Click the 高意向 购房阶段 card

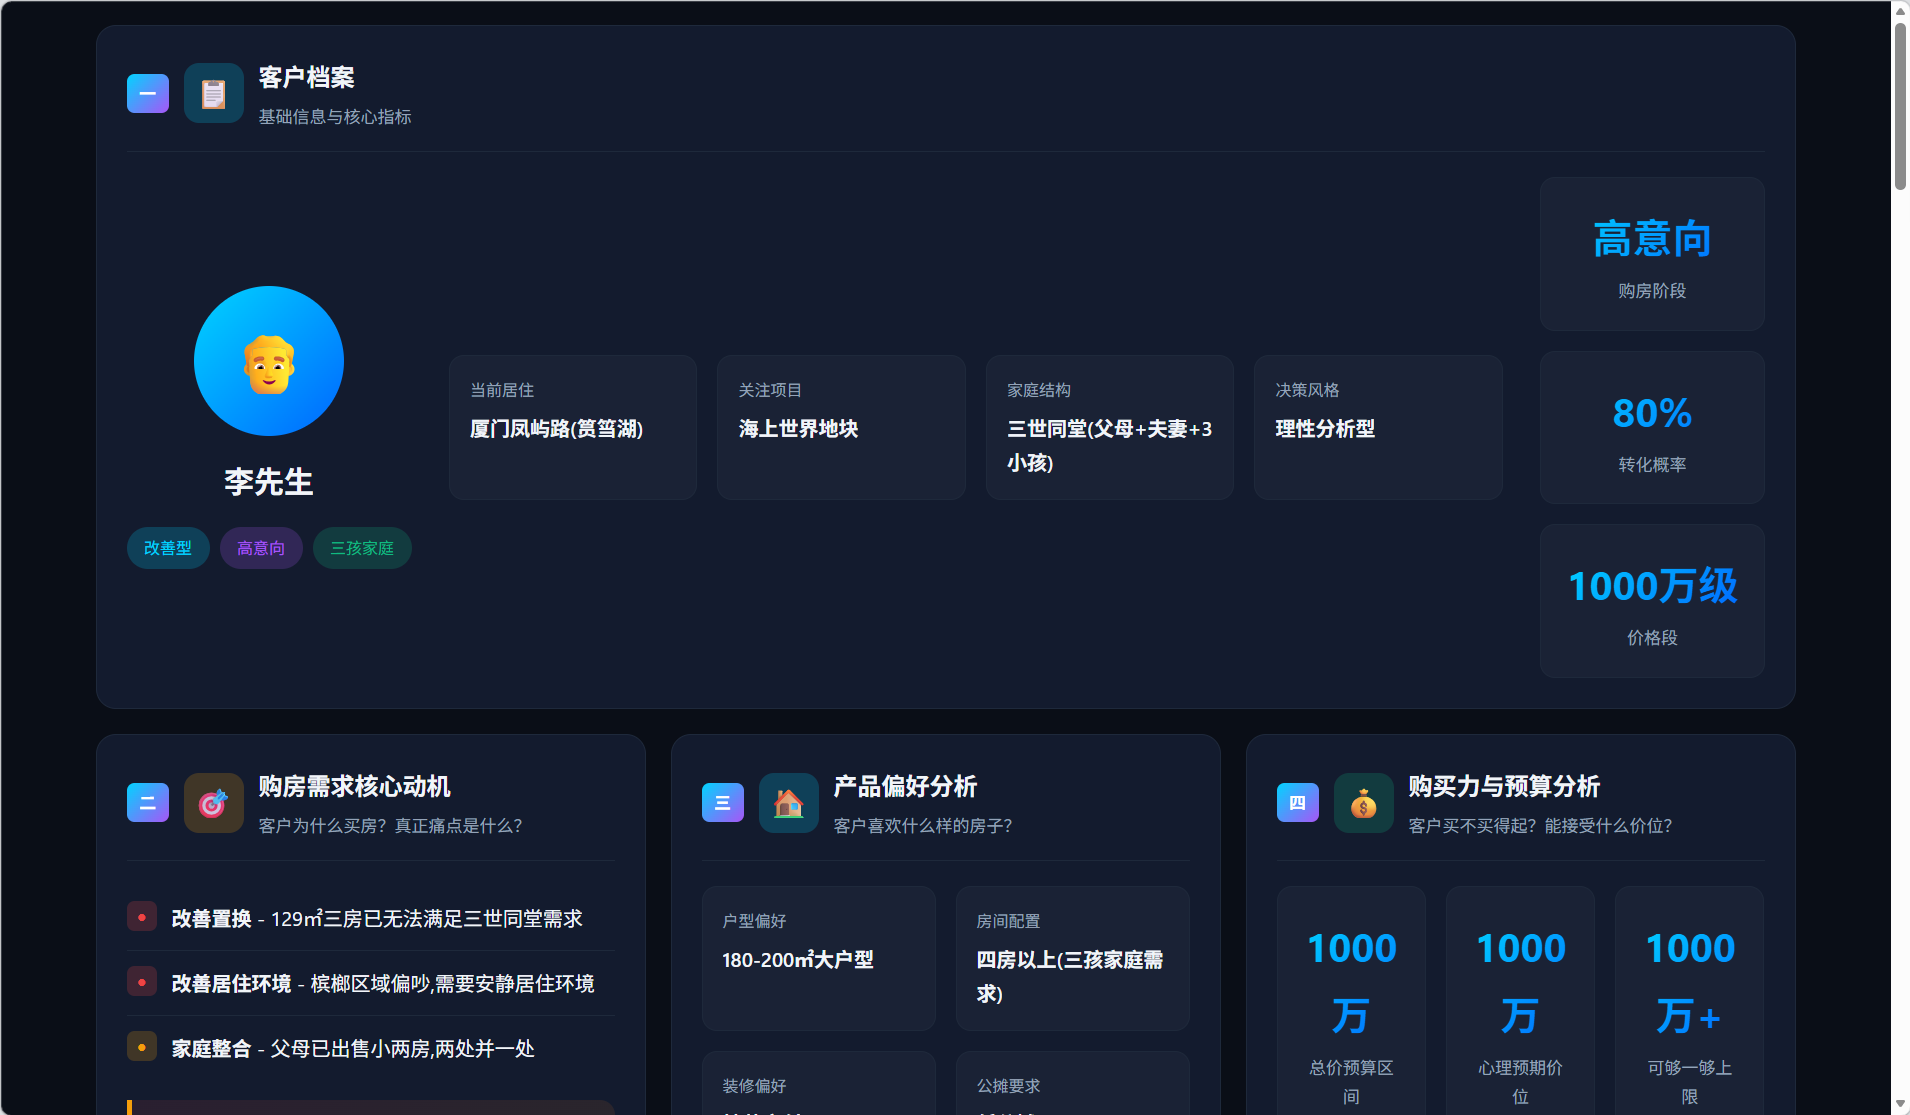point(1650,254)
